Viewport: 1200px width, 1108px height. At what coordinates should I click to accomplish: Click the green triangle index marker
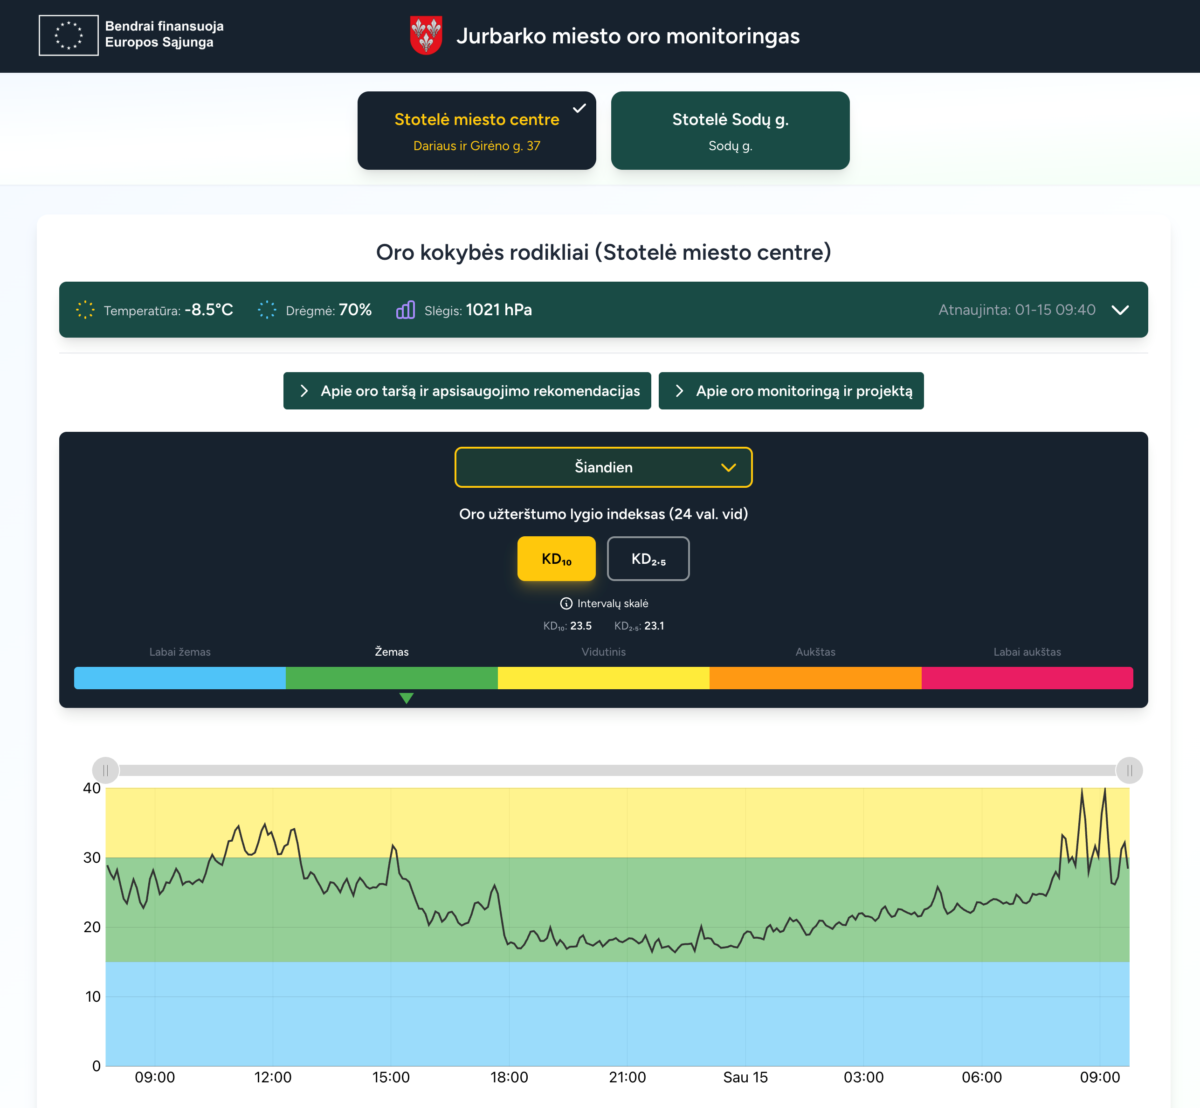click(x=406, y=698)
